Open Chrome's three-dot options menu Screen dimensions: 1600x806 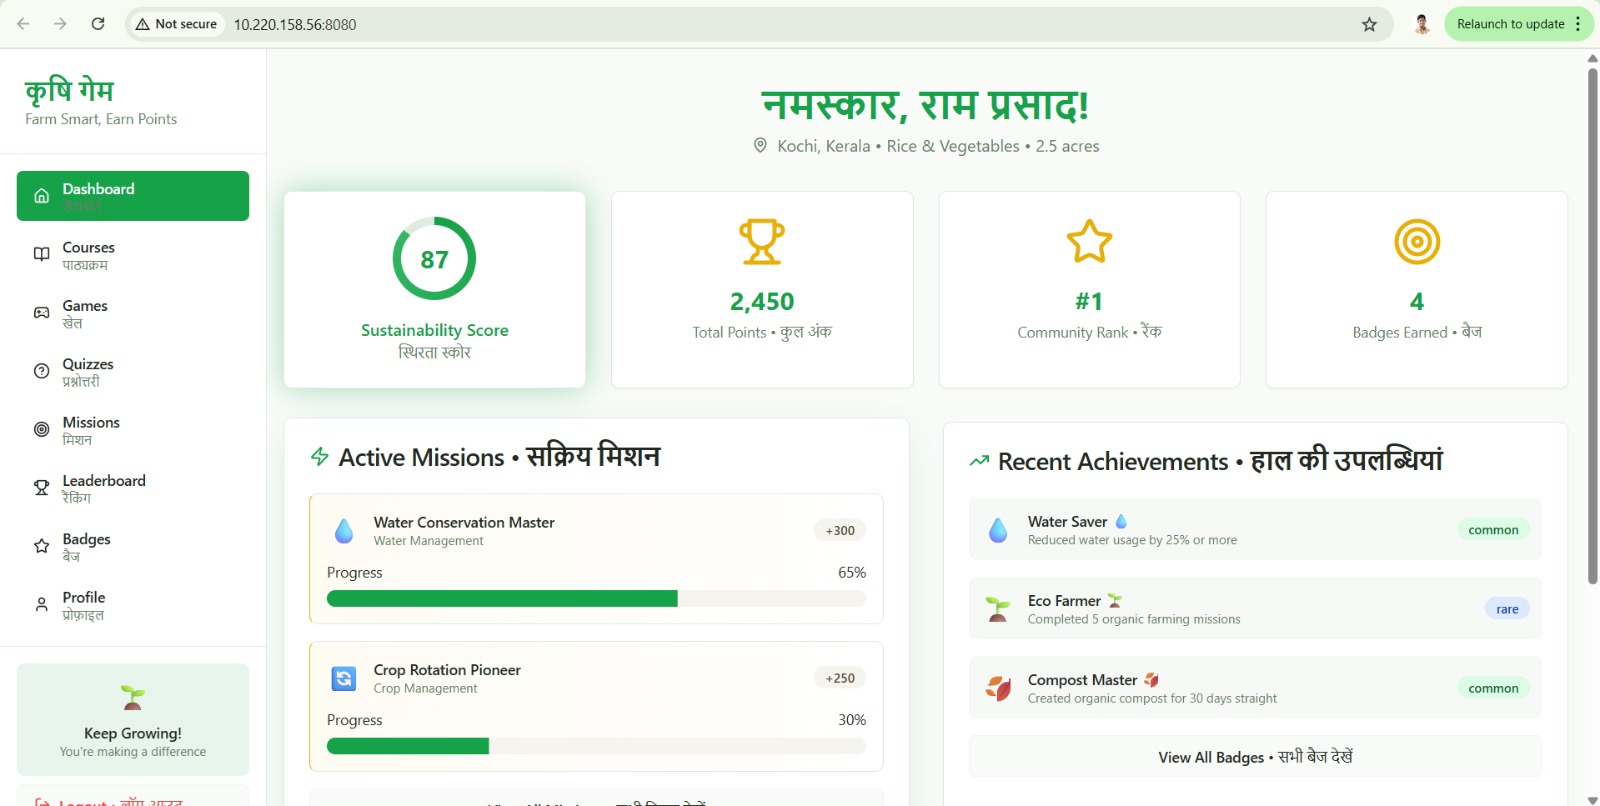coord(1578,24)
